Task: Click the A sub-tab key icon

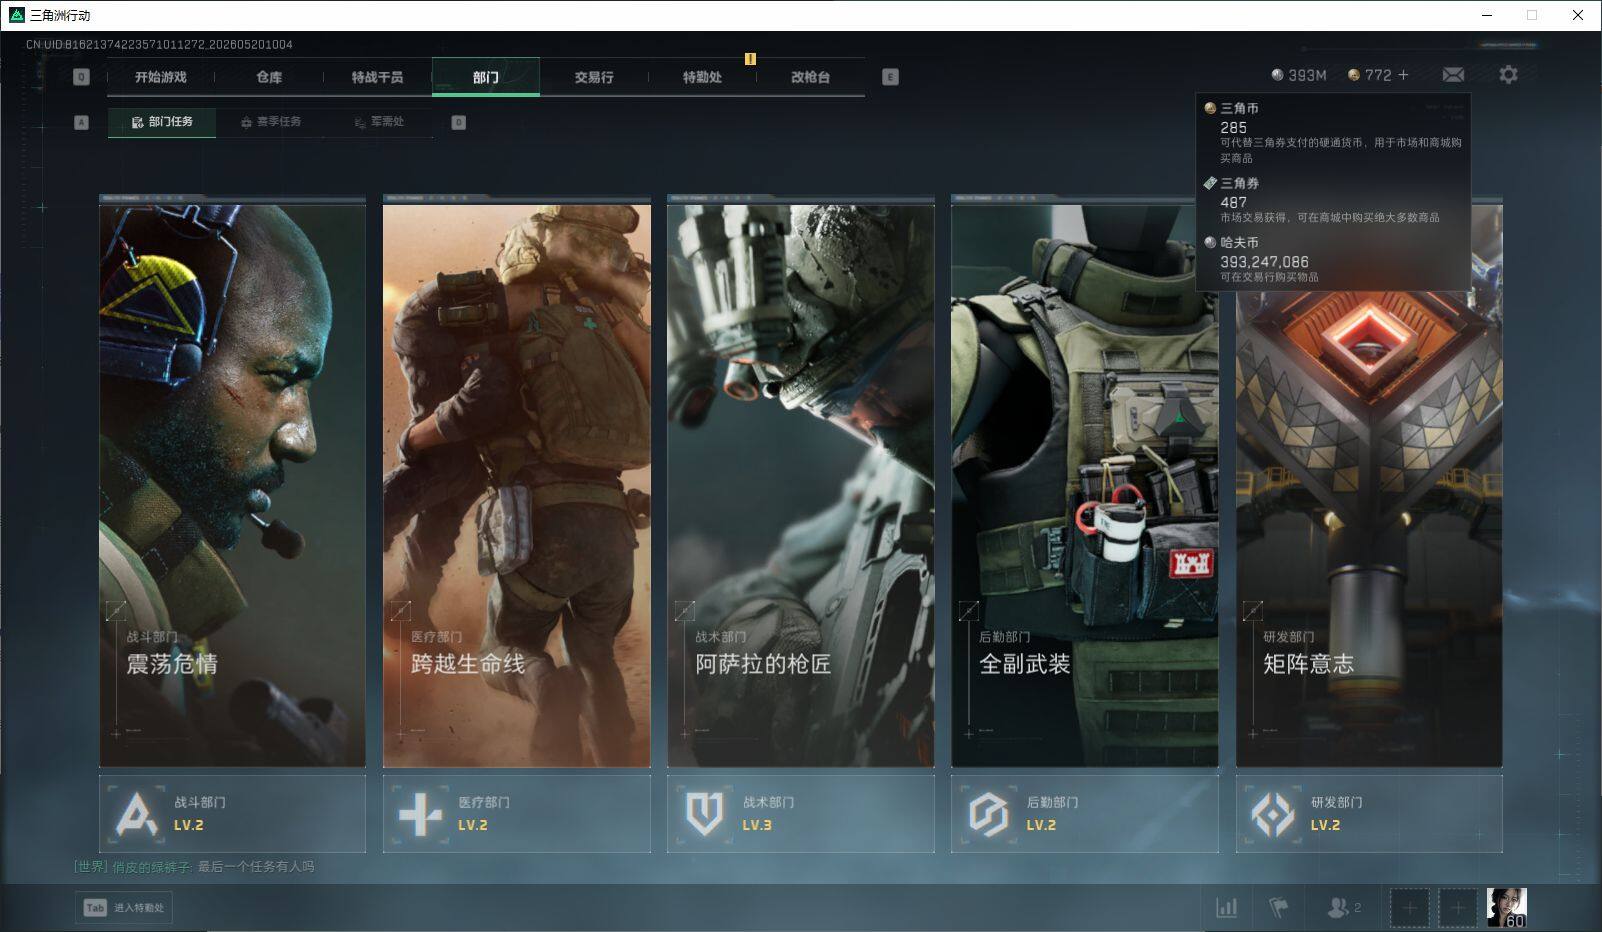Action: point(82,122)
